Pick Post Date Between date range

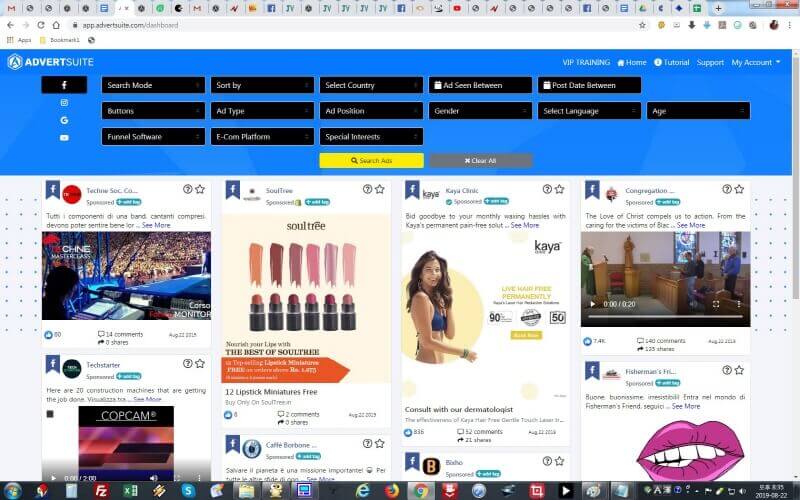coord(589,85)
